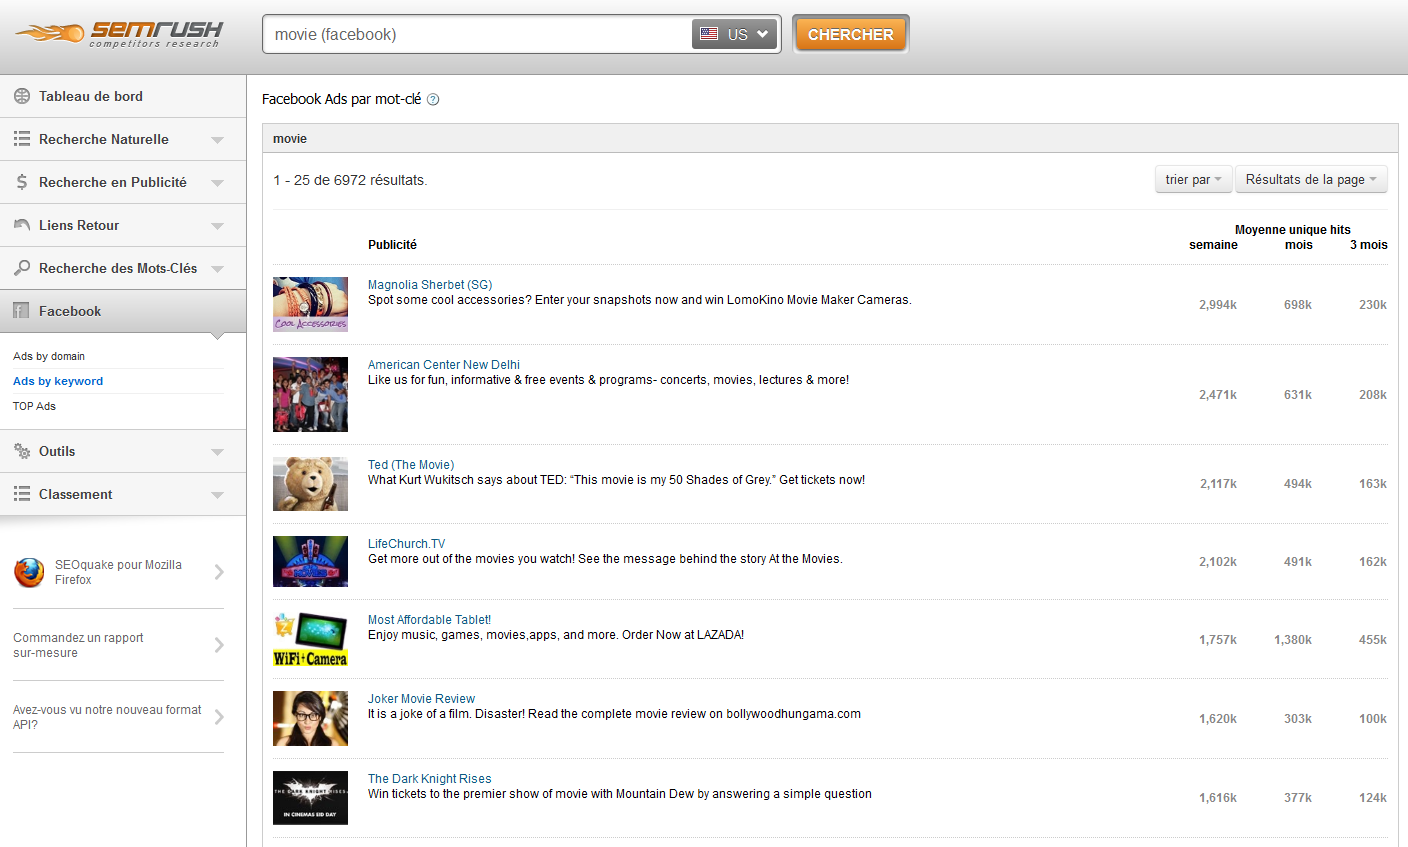Click the '1,380k' monthly hits value
The image size is (1408, 847).
1293,640
